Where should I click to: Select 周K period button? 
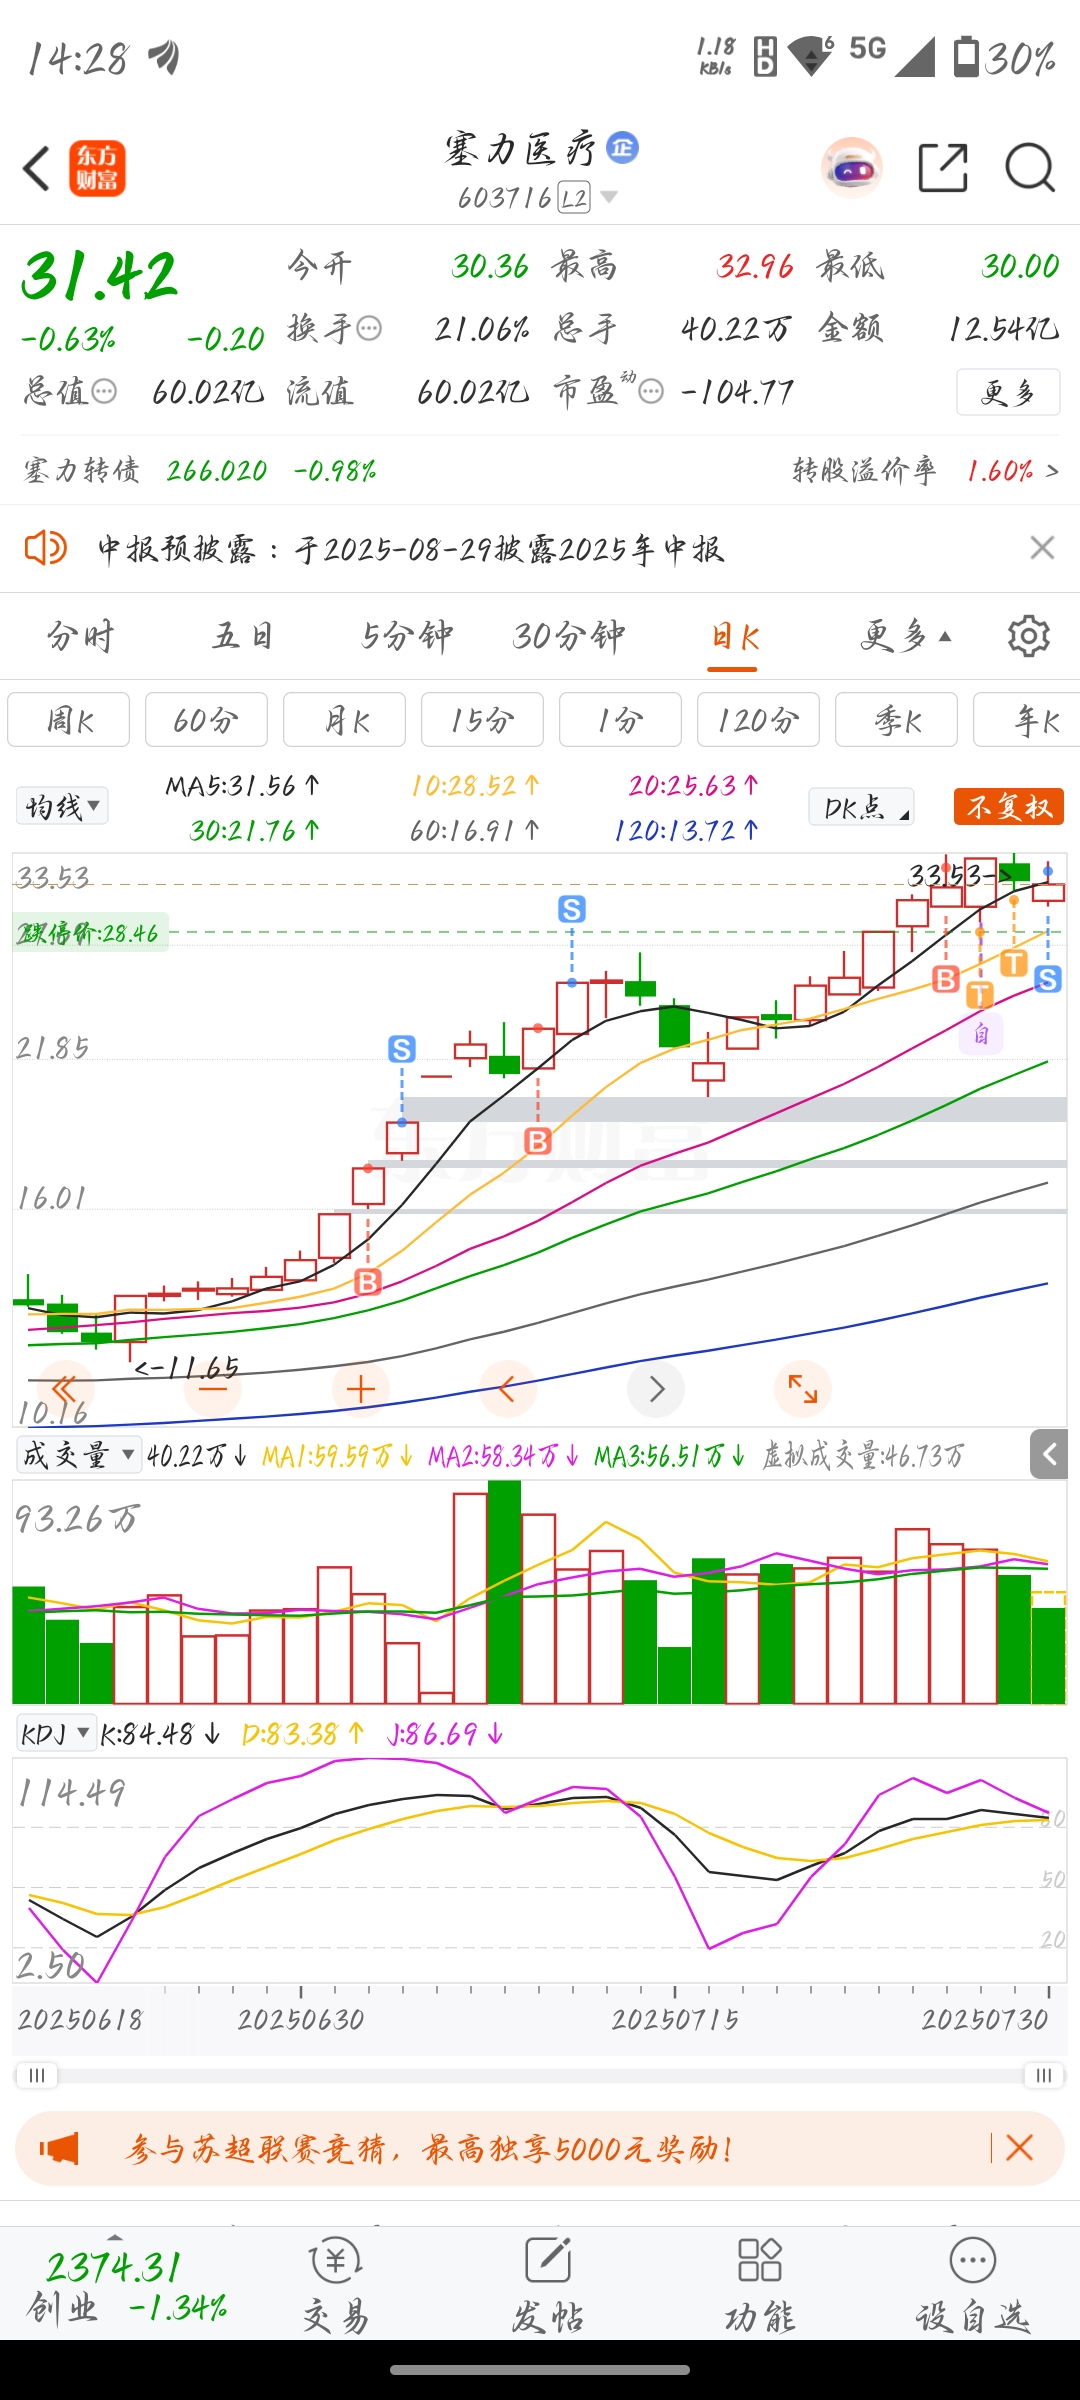click(69, 720)
